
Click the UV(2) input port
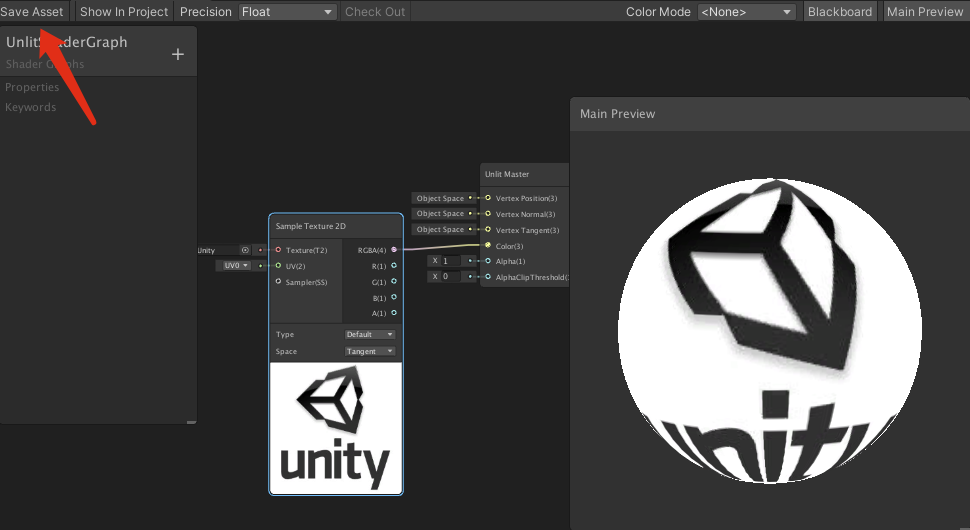pyautogui.click(x=278, y=266)
